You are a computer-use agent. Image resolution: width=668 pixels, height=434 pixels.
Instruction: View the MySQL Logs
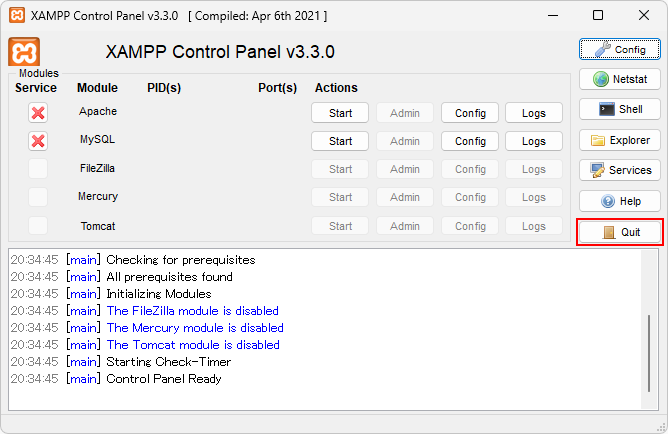tap(534, 141)
